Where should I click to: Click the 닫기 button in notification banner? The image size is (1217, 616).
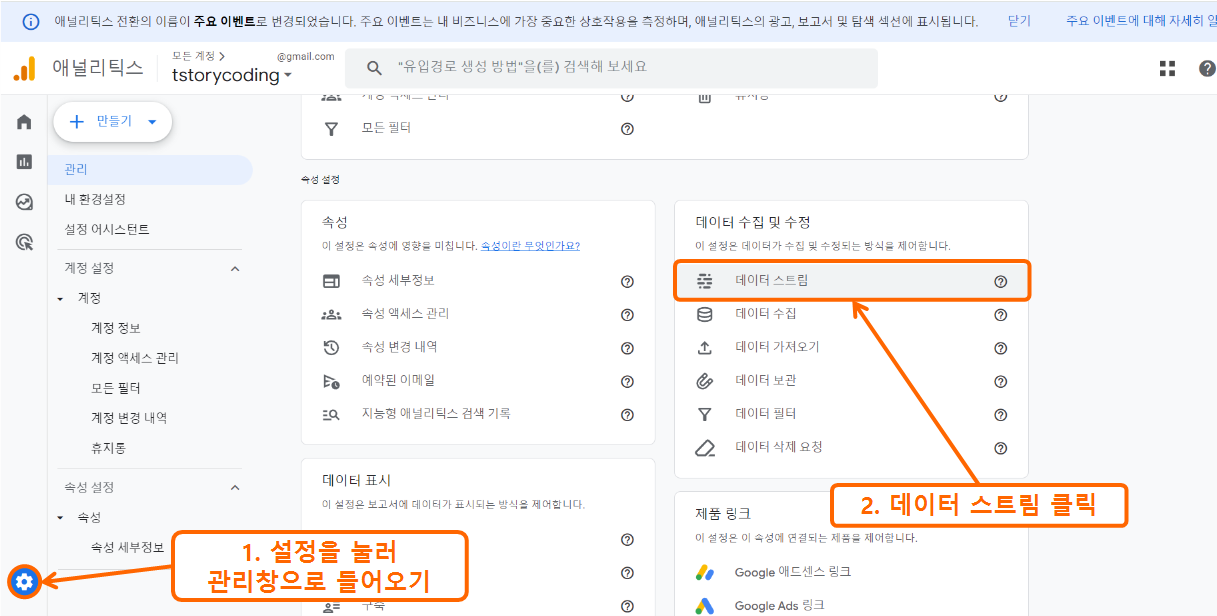point(1017,20)
